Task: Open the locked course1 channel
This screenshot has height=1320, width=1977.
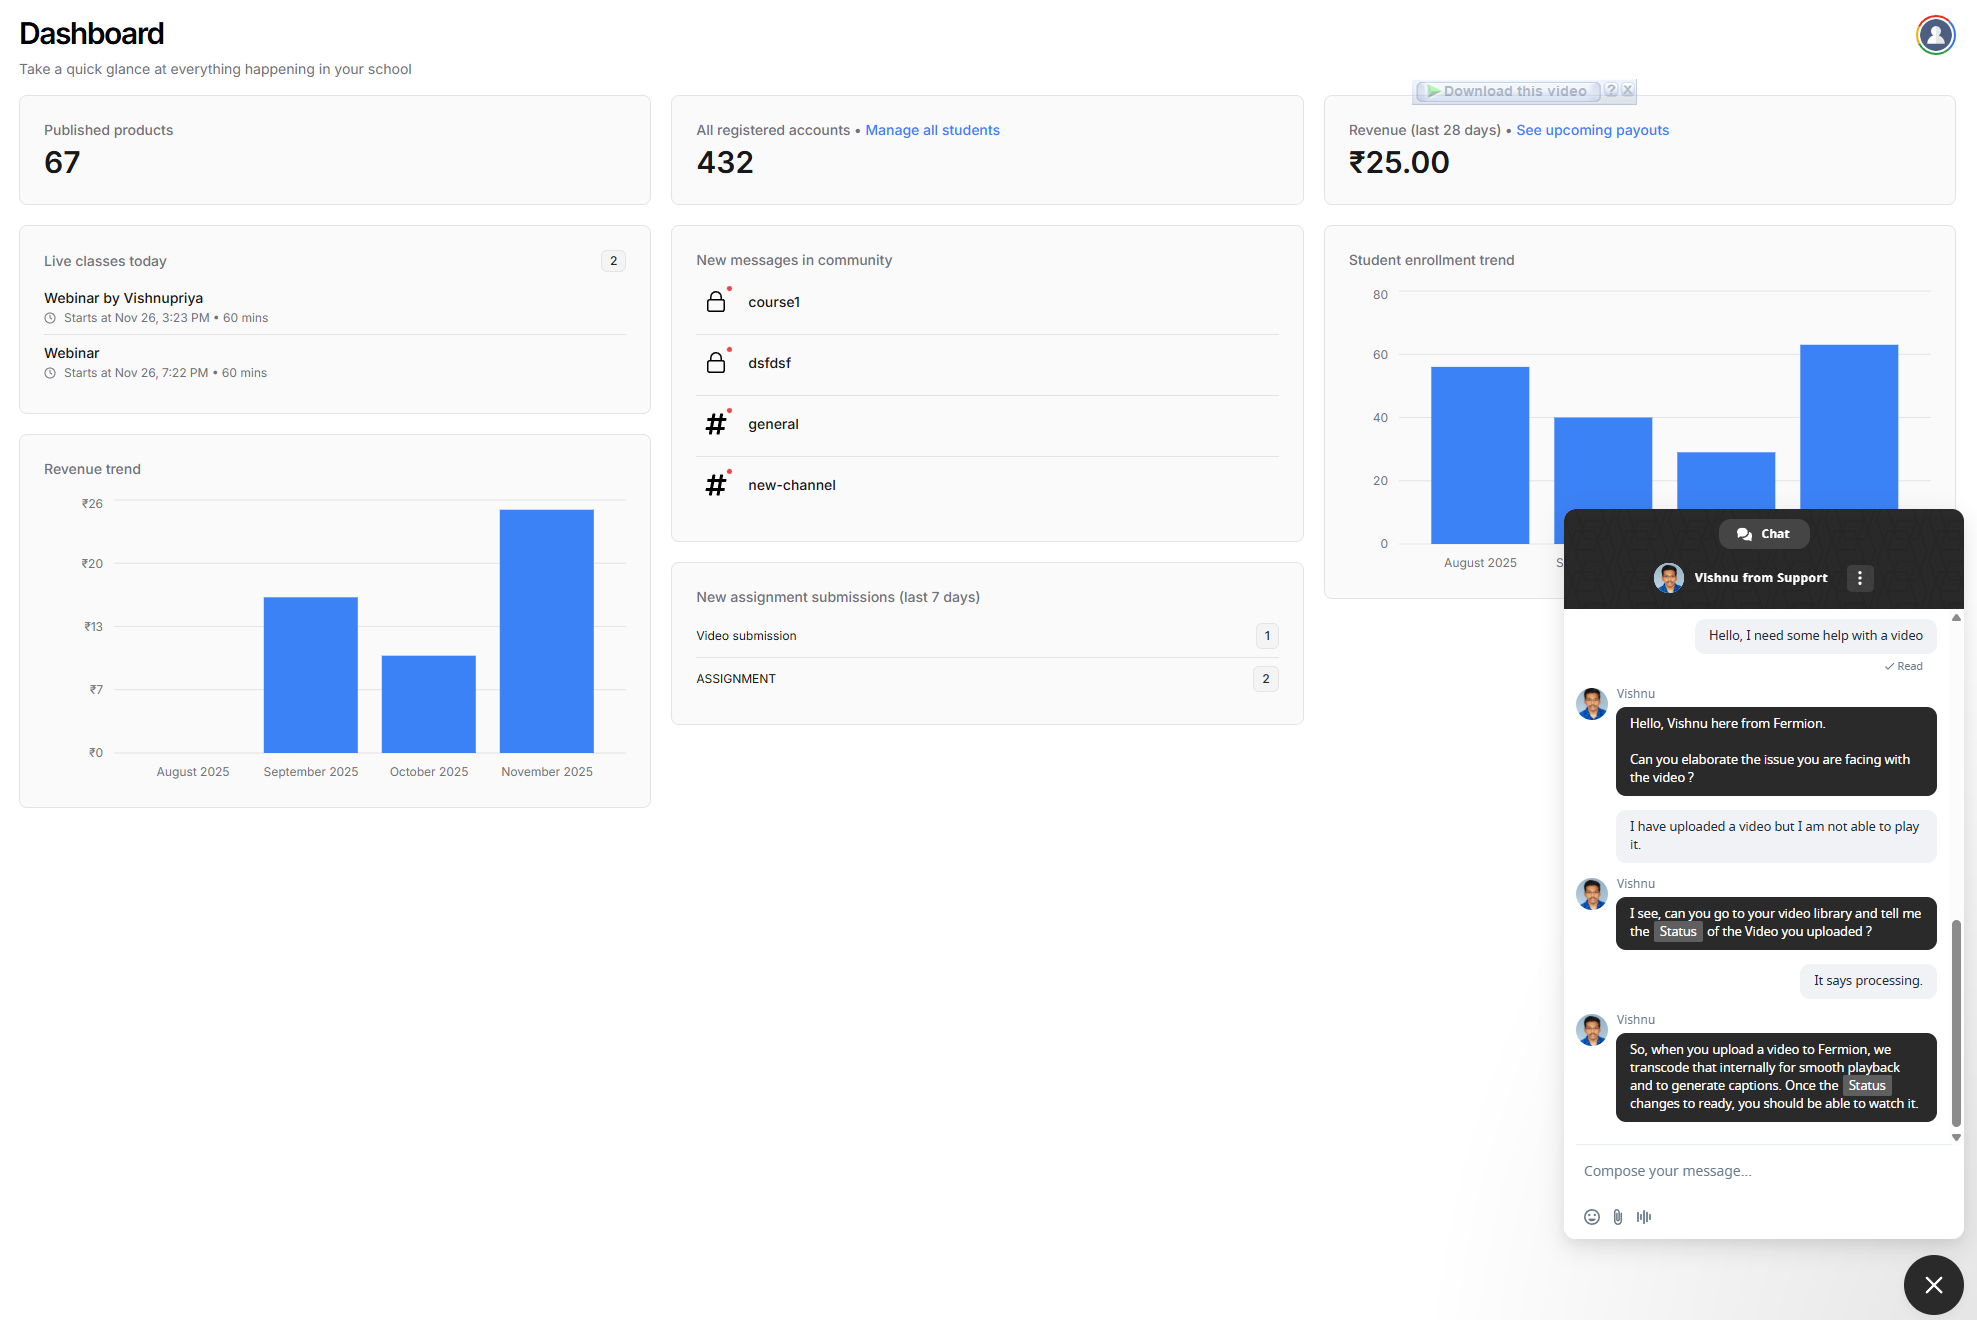Action: 774,302
